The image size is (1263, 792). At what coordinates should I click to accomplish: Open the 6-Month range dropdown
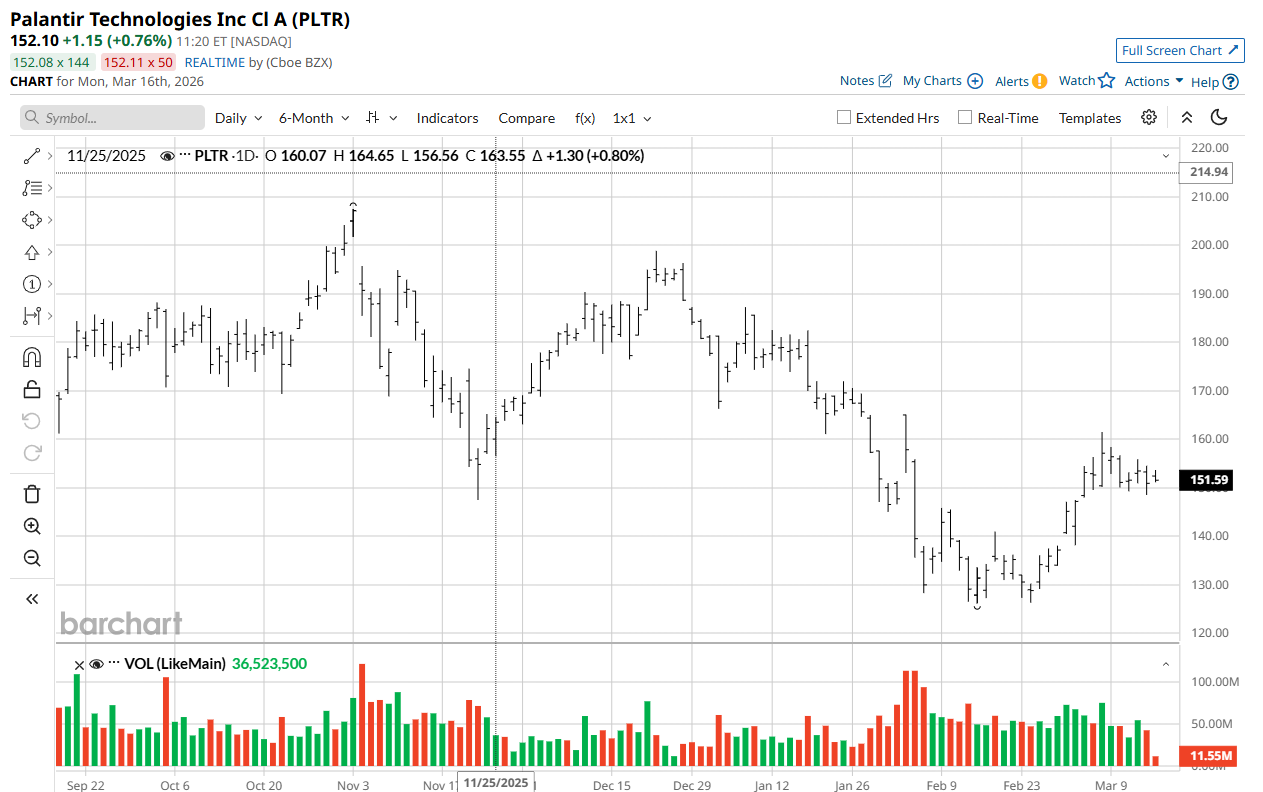click(x=314, y=118)
